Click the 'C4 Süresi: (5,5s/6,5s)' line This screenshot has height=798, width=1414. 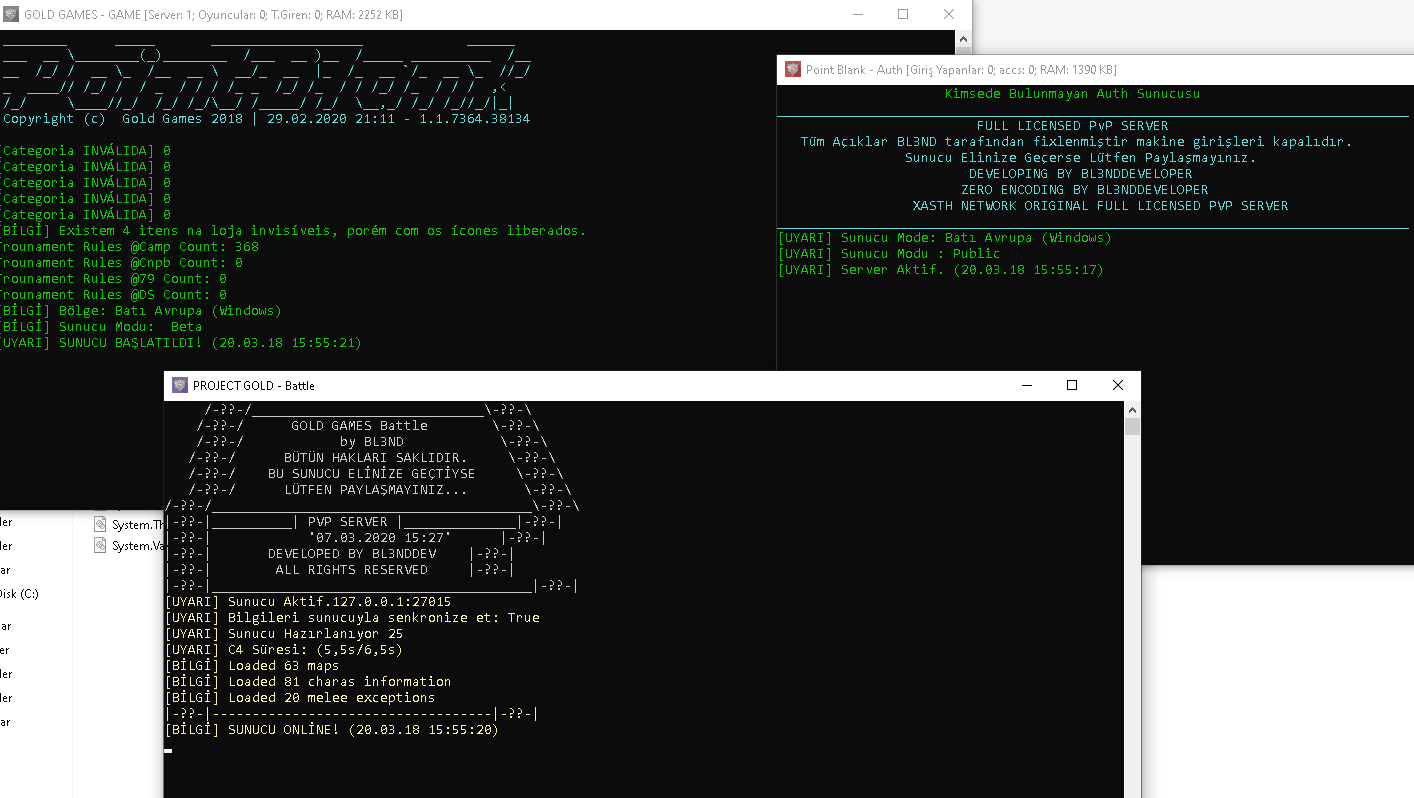tap(284, 650)
